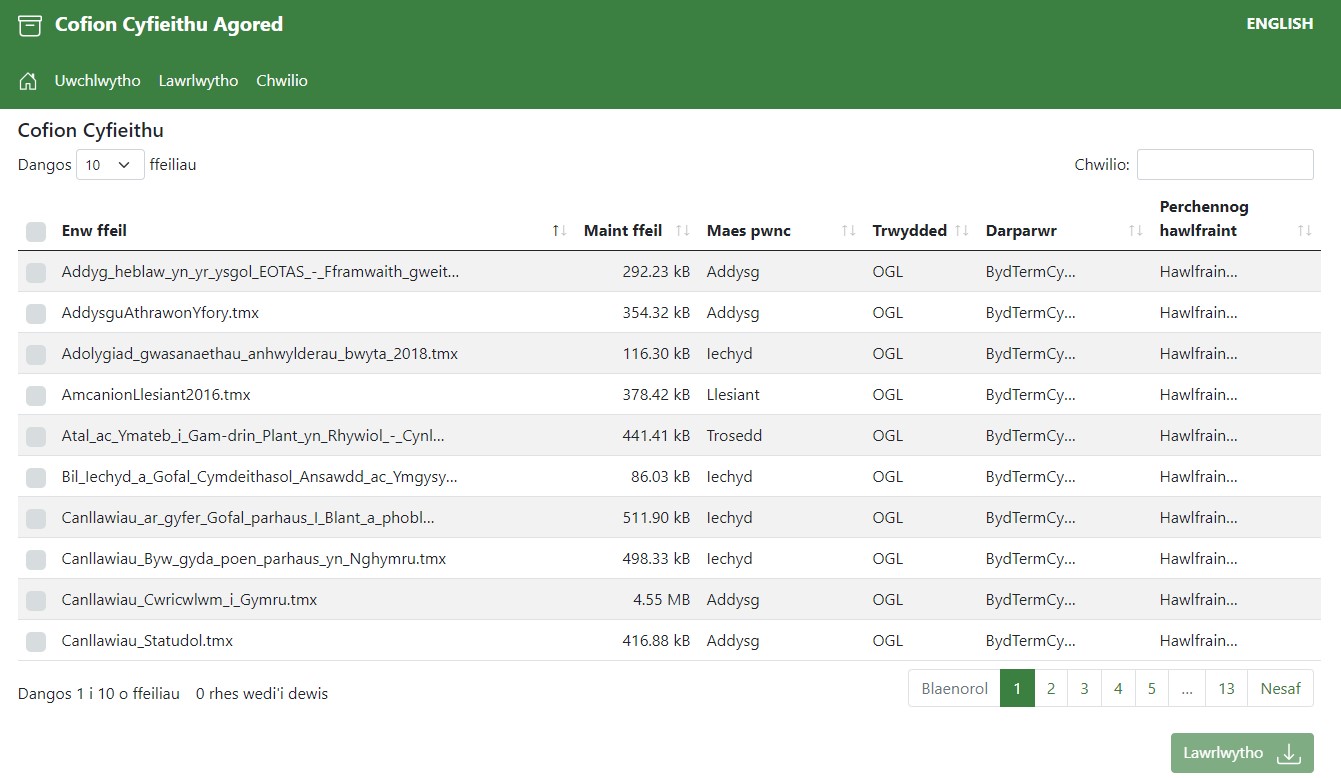Click the 292.23 kB size cell
1341x778 pixels.
pos(656,272)
